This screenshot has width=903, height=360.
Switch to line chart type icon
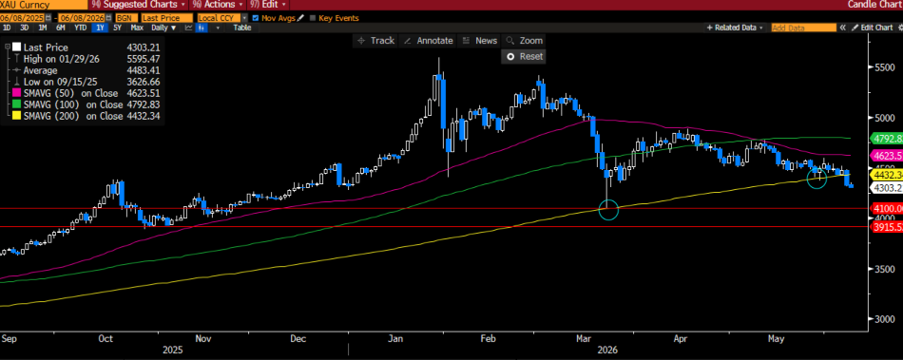[x=188, y=28]
